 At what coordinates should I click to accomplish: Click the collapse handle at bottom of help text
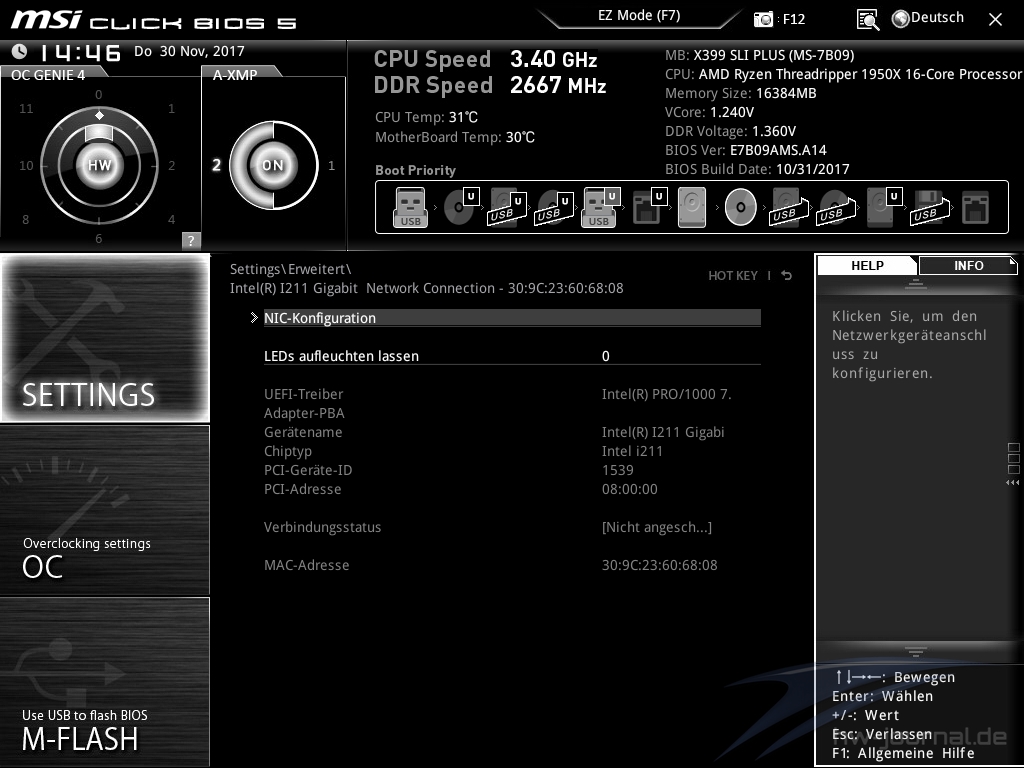916,651
